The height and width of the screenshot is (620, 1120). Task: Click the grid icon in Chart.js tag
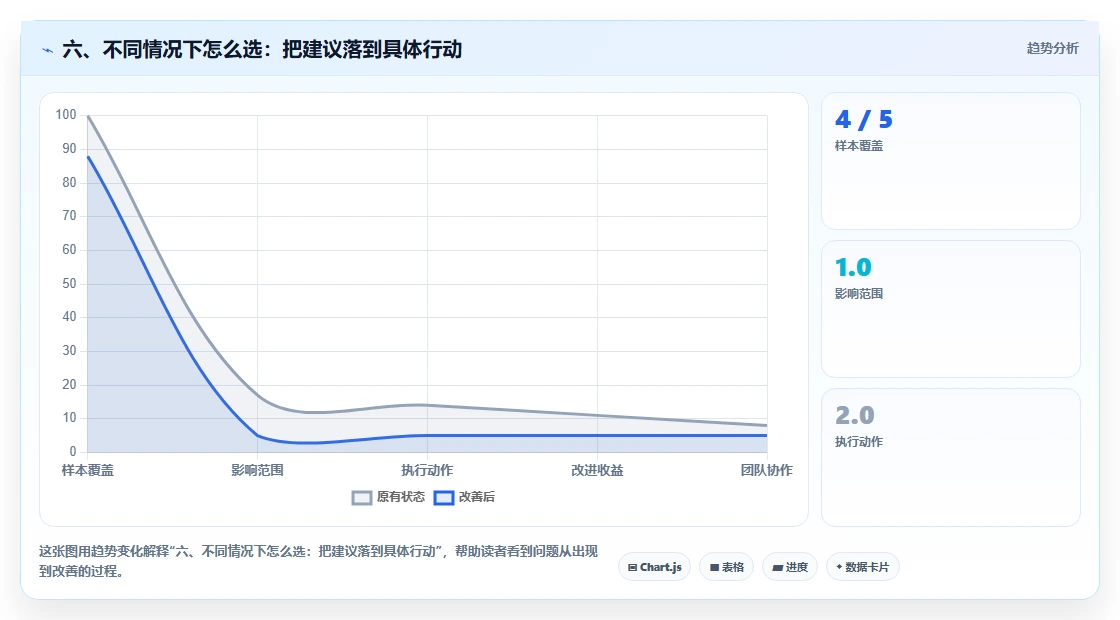[x=632, y=568]
